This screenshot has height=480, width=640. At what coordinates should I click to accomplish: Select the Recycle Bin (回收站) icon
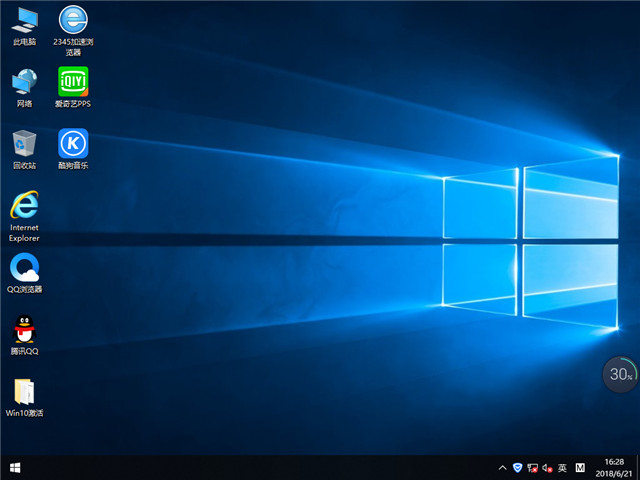coord(24,149)
